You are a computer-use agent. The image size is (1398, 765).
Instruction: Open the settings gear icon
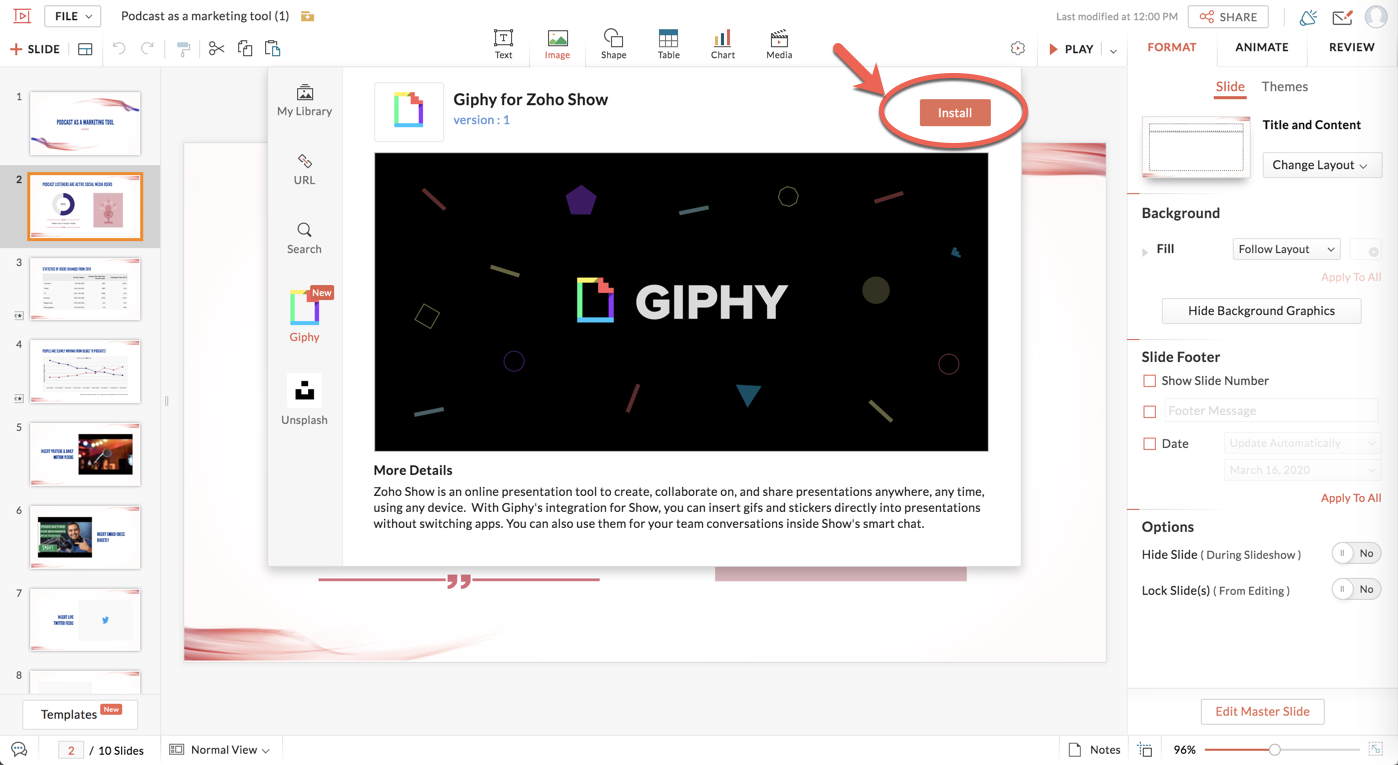tap(1018, 49)
